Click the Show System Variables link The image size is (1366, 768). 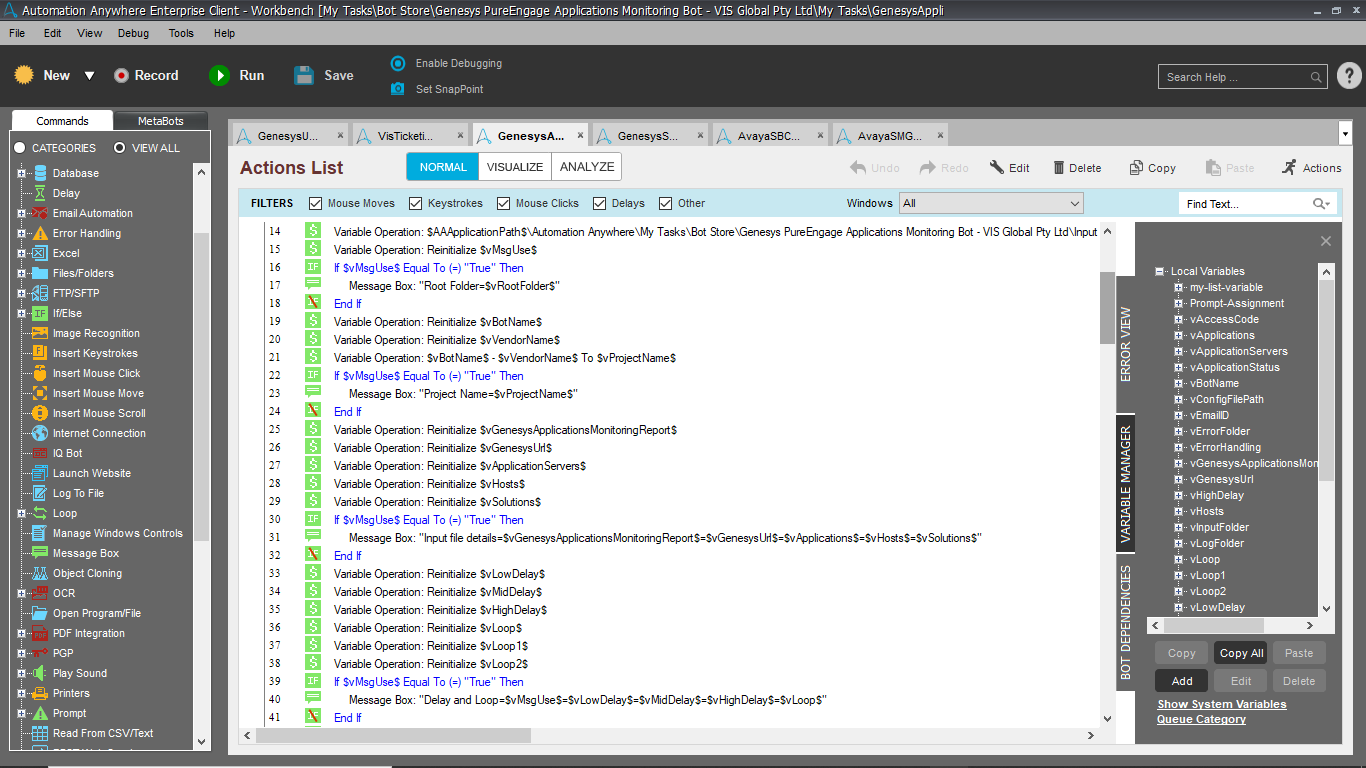pyautogui.click(x=1221, y=704)
